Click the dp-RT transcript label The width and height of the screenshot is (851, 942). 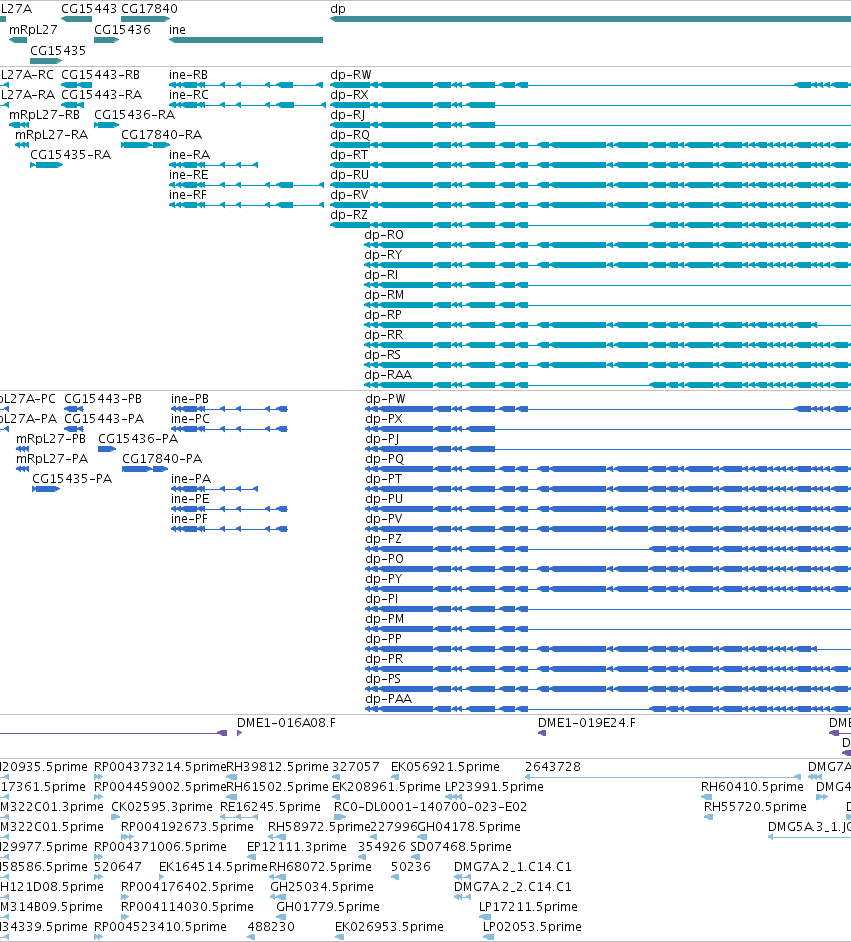[x=349, y=154]
